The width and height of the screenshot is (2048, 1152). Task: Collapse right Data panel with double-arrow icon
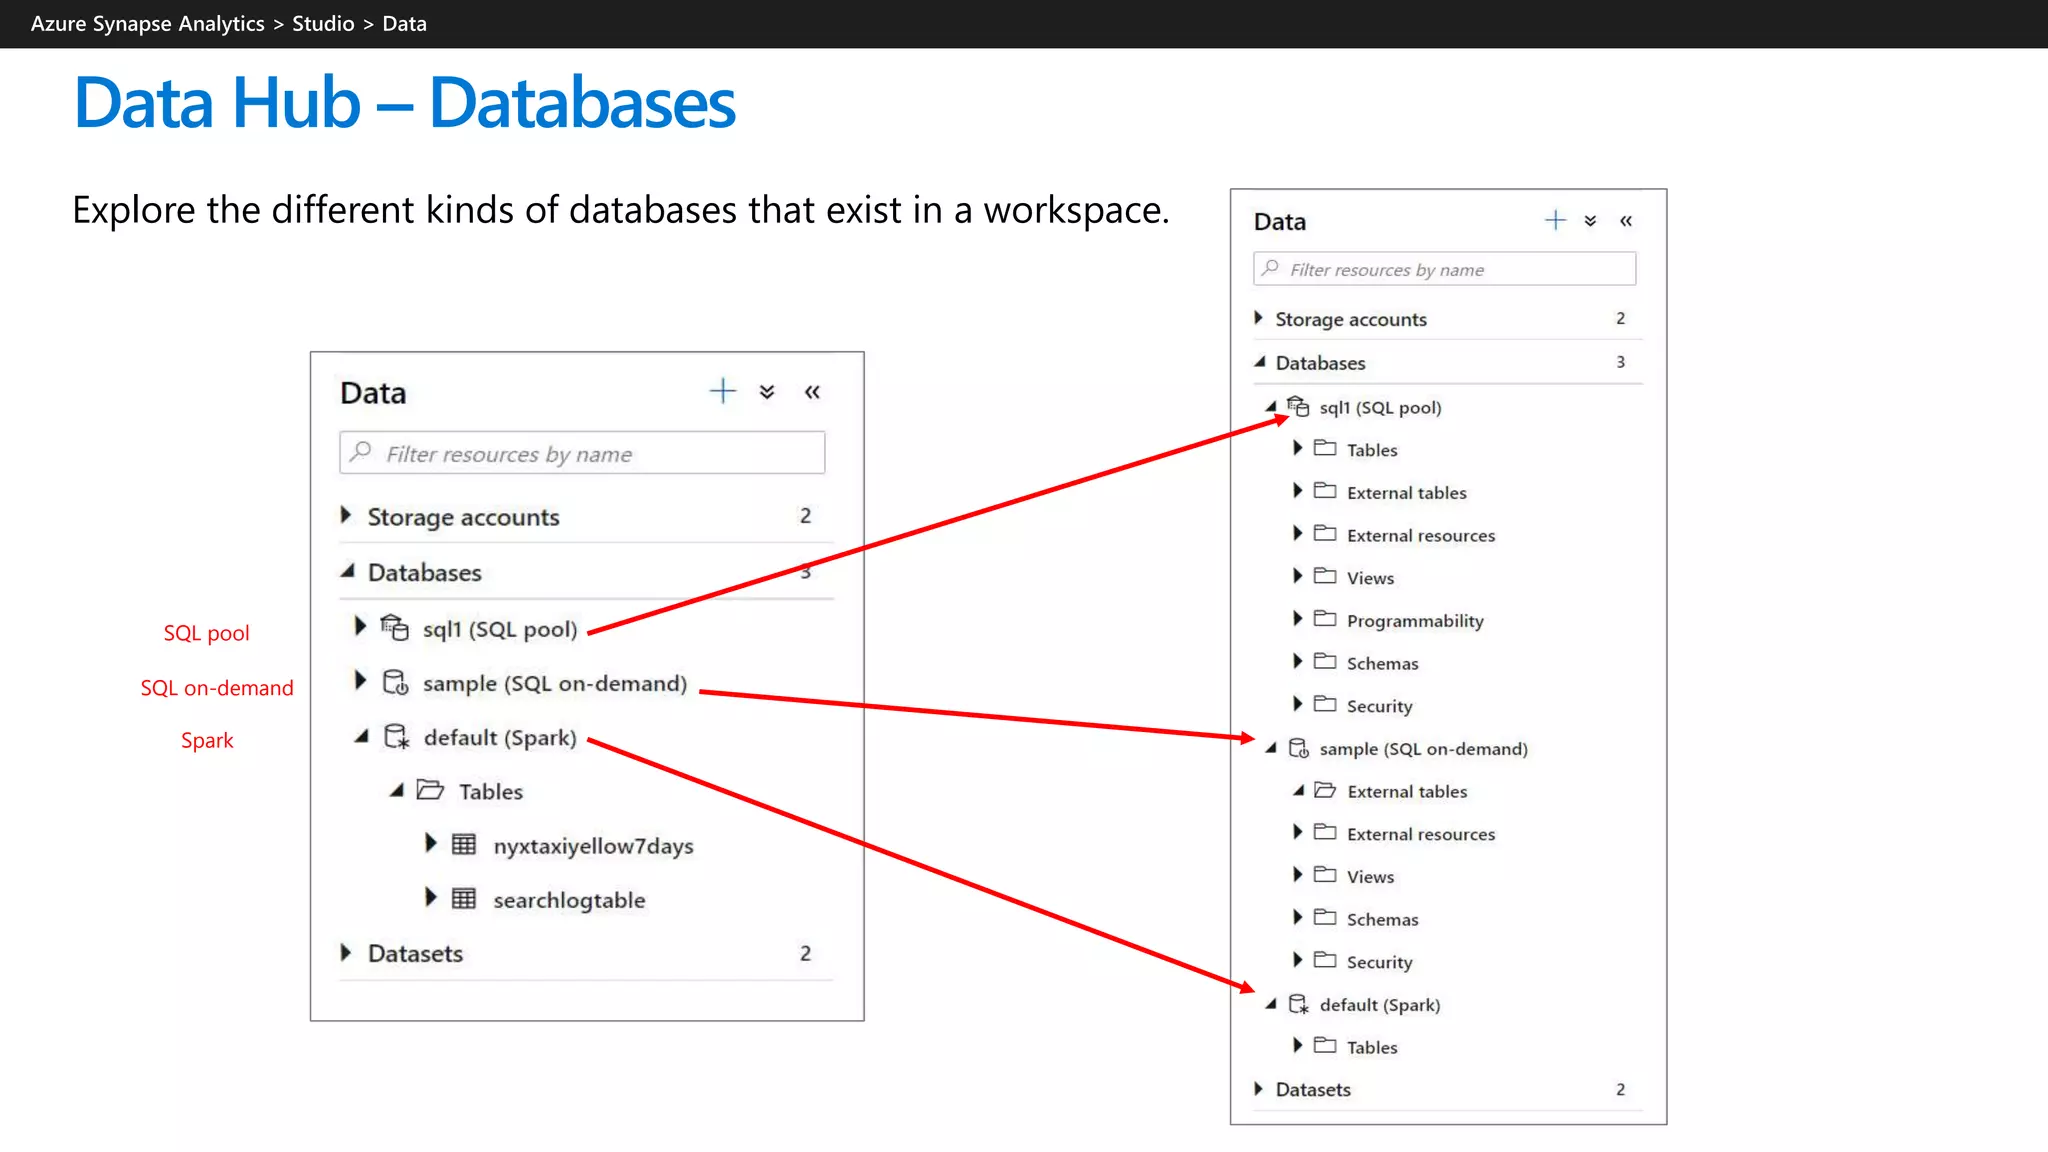point(1626,221)
